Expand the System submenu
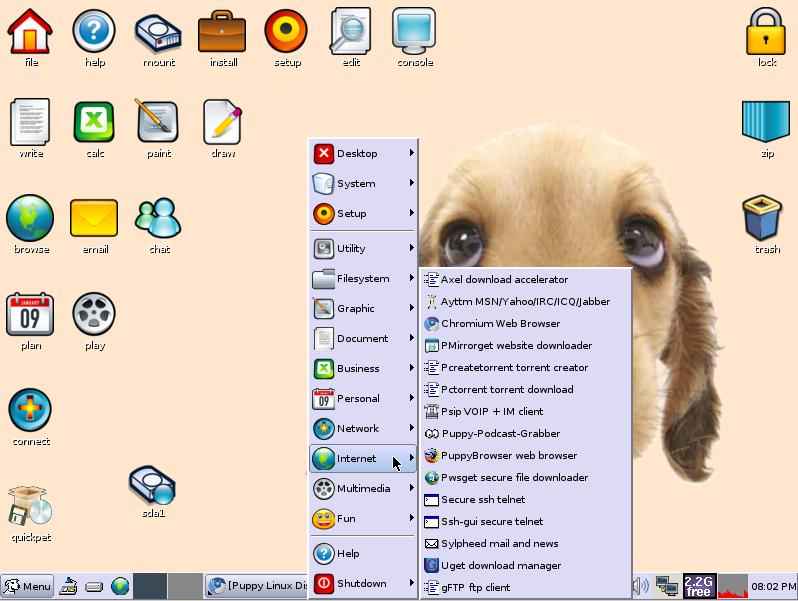This screenshot has height=601, width=798. tap(363, 183)
